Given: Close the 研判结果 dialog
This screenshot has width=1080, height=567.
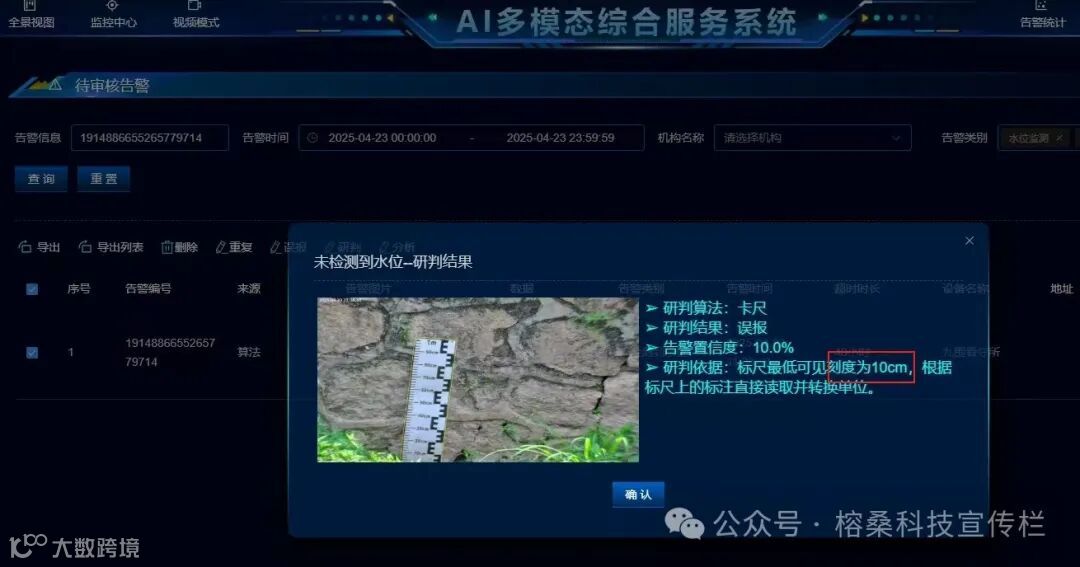Looking at the screenshot, I should pos(969,240).
